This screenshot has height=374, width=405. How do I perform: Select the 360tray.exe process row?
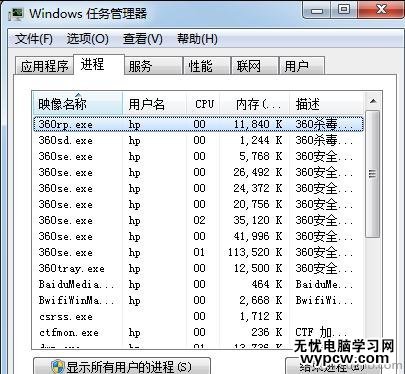[x=199, y=268]
